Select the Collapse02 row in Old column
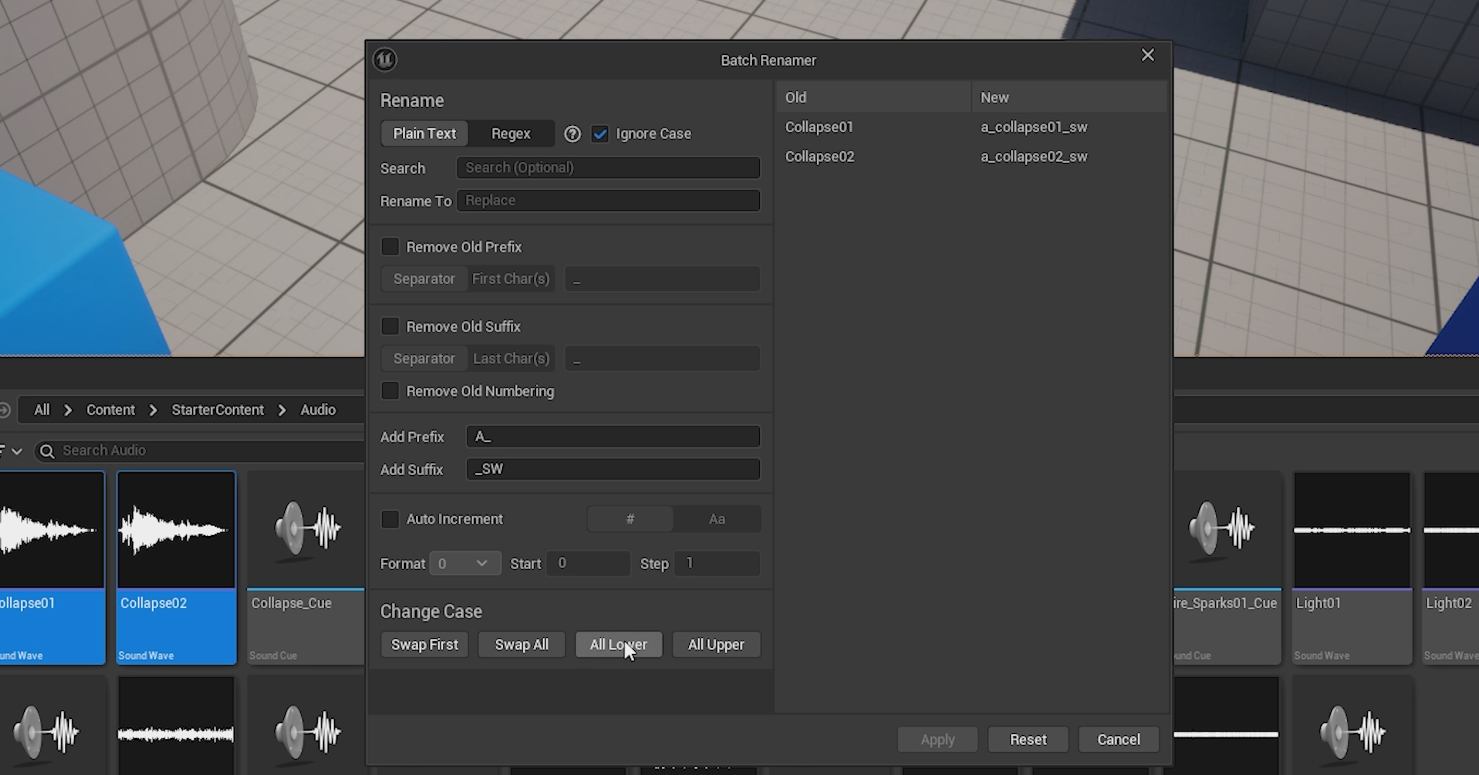Viewport: 1479px width, 775px height. coord(819,157)
